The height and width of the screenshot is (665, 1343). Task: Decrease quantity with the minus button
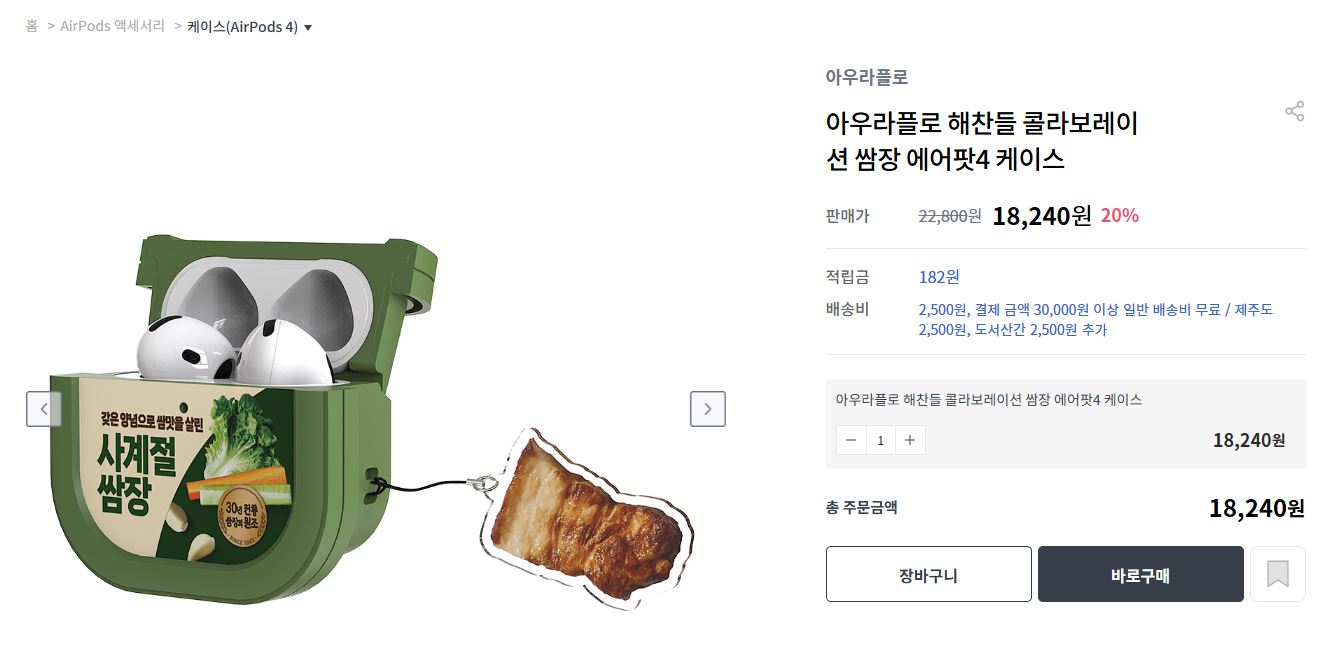[851, 440]
